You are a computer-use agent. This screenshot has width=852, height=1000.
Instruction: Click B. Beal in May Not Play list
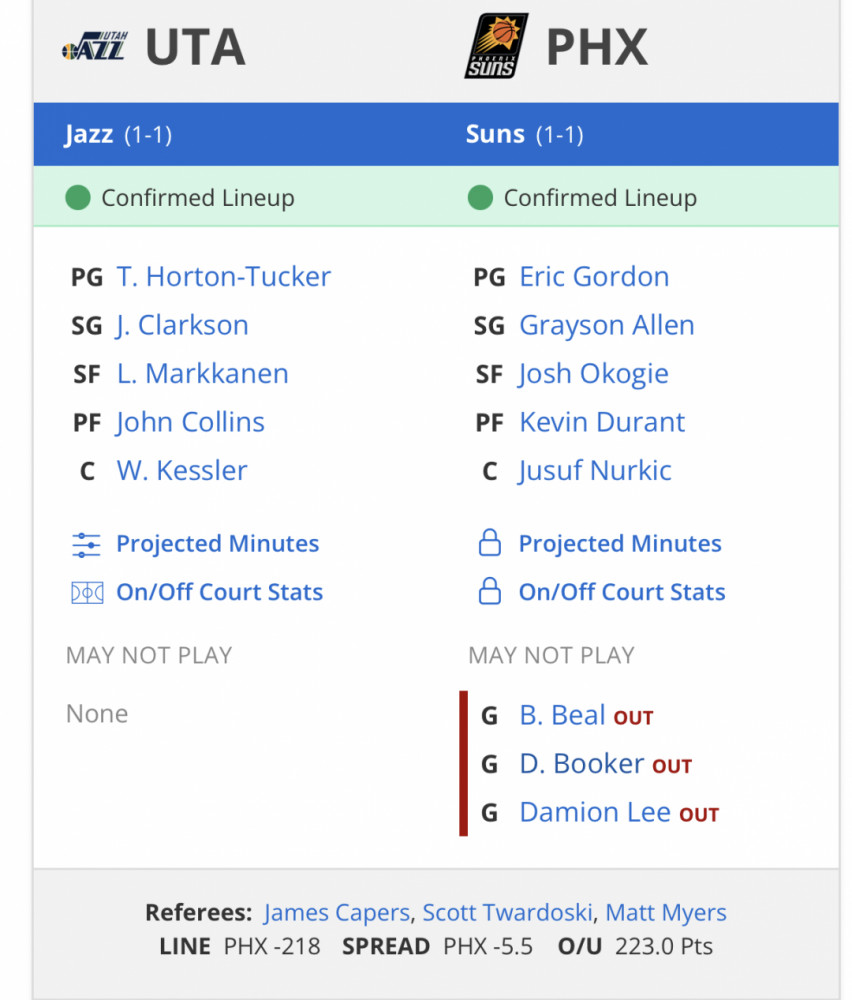point(562,716)
